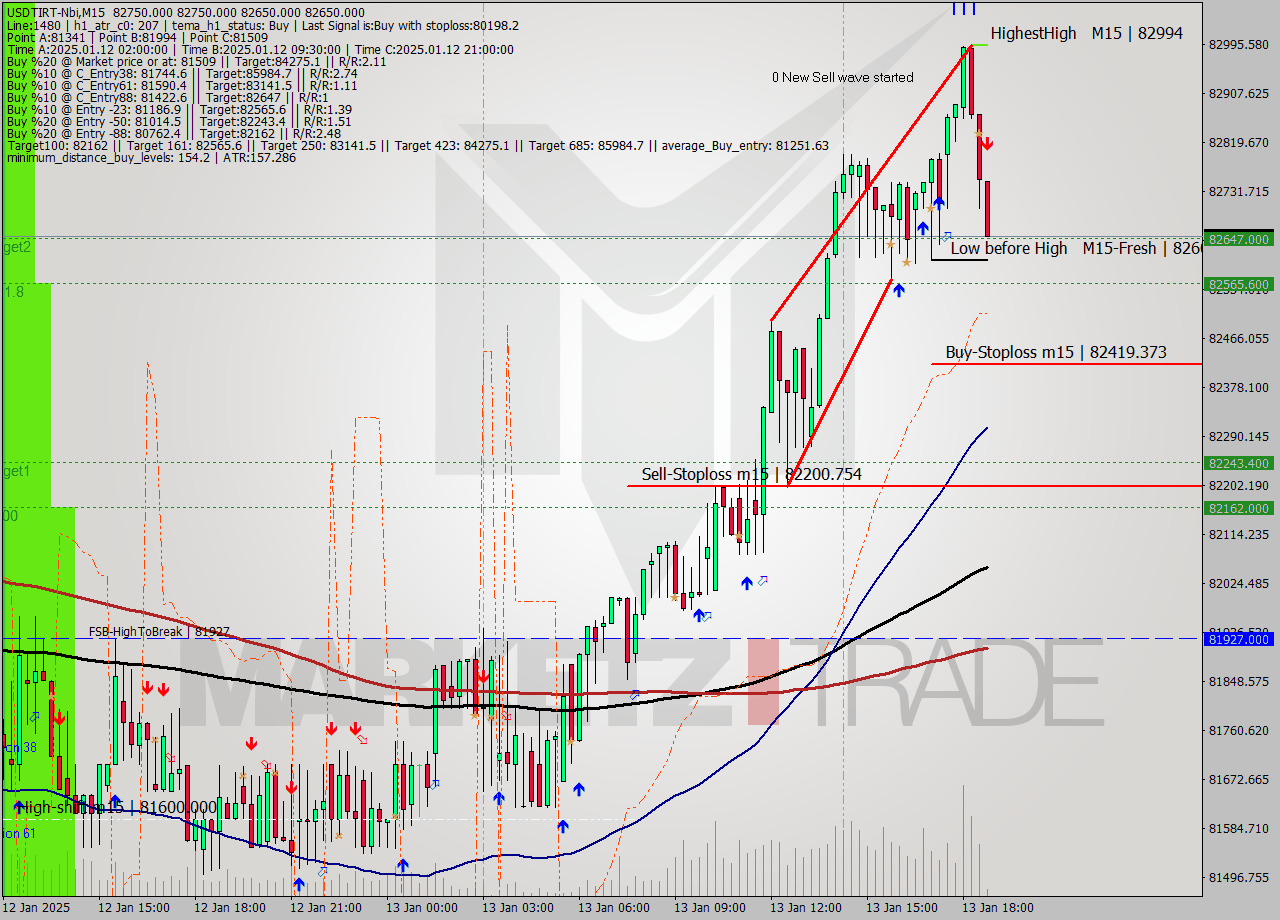Click the '12 Jan 2025' time axis label

tap(37, 908)
